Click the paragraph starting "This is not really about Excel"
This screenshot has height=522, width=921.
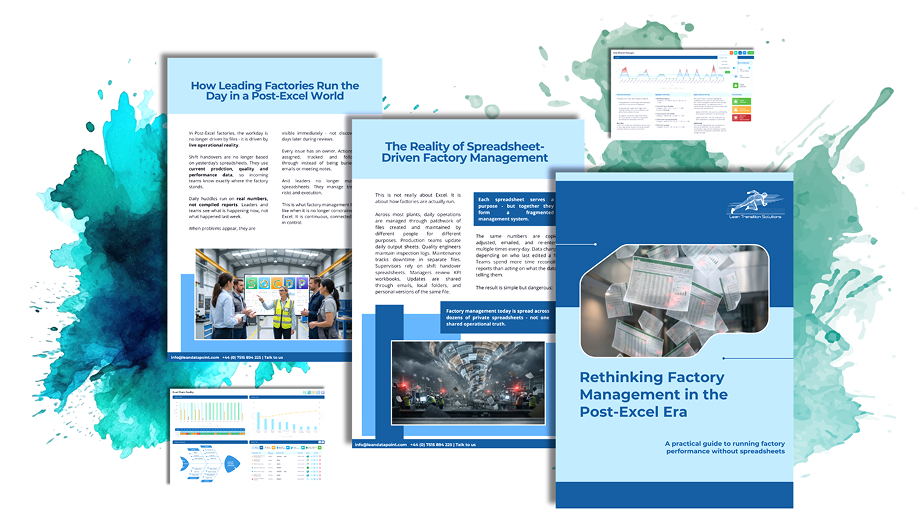(418, 198)
